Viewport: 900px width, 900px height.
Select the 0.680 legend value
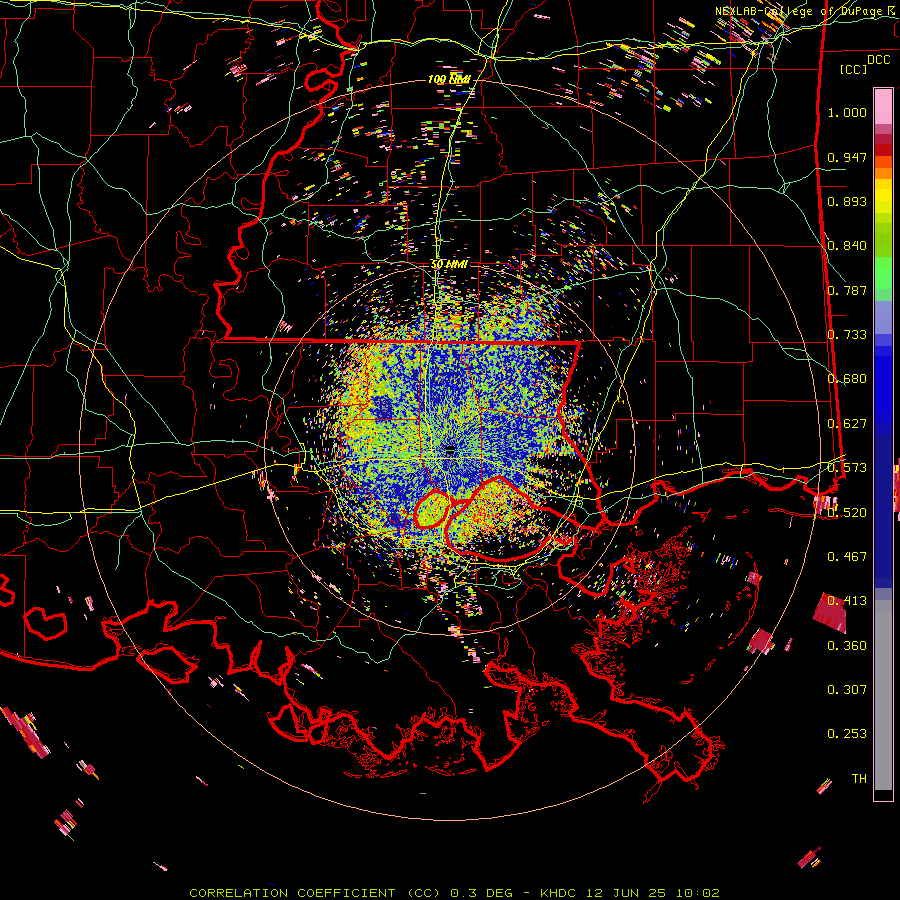coord(847,379)
